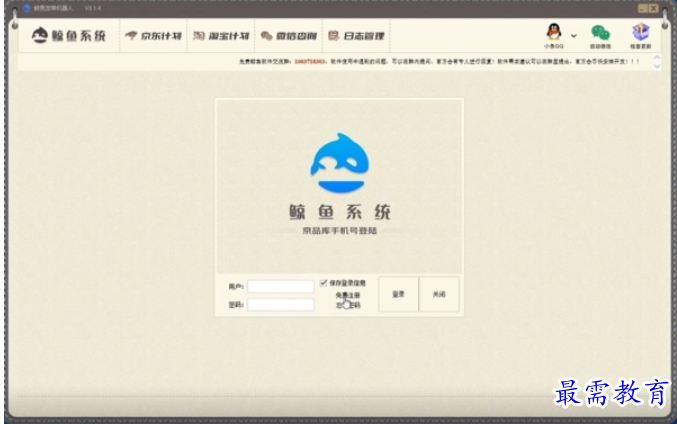Click the large blue whale logo
The width and height of the screenshot is (677, 424).
click(339, 163)
